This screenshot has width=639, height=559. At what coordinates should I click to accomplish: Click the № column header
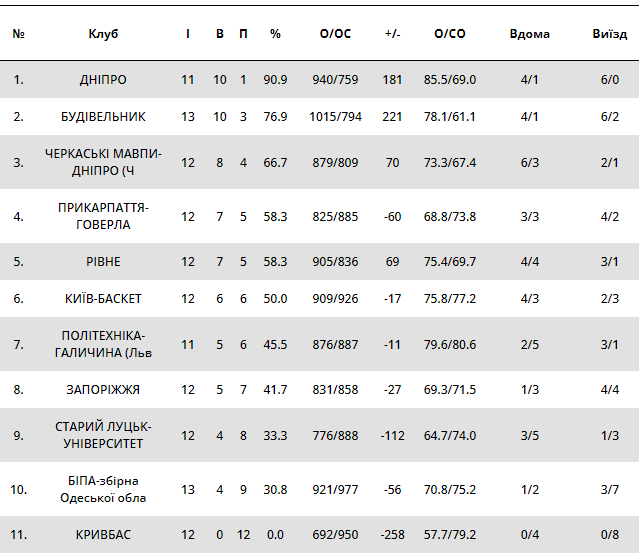click(19, 34)
